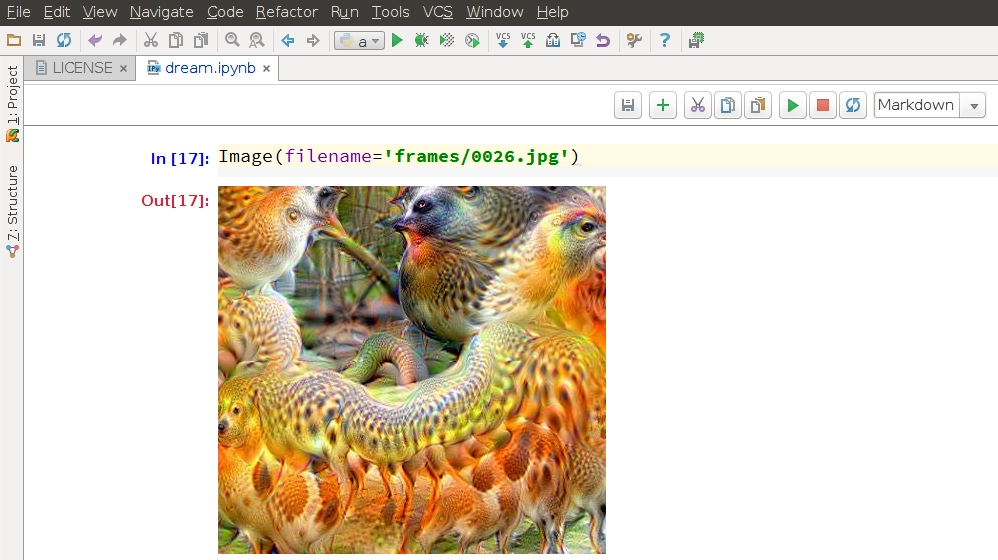Click the Debug bug icon

[x=421, y=41]
